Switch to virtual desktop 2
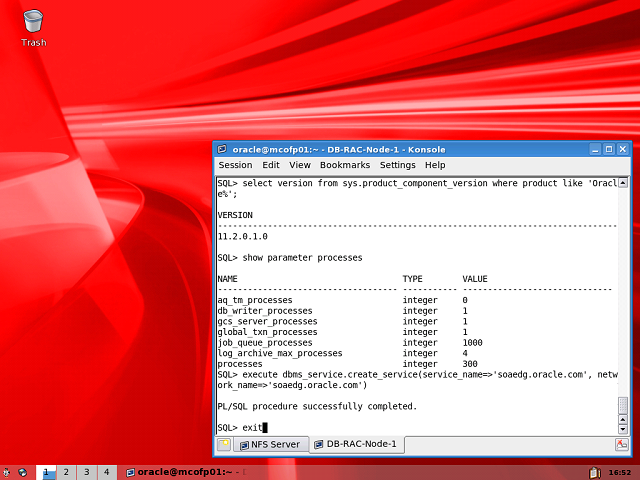Image resolution: width=640 pixels, height=480 pixels. click(66, 472)
